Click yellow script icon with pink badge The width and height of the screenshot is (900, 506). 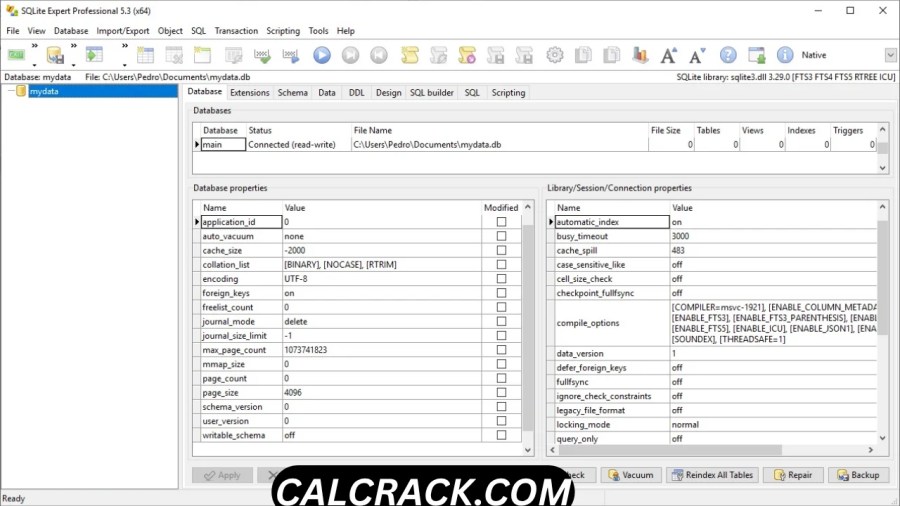[x=467, y=55]
